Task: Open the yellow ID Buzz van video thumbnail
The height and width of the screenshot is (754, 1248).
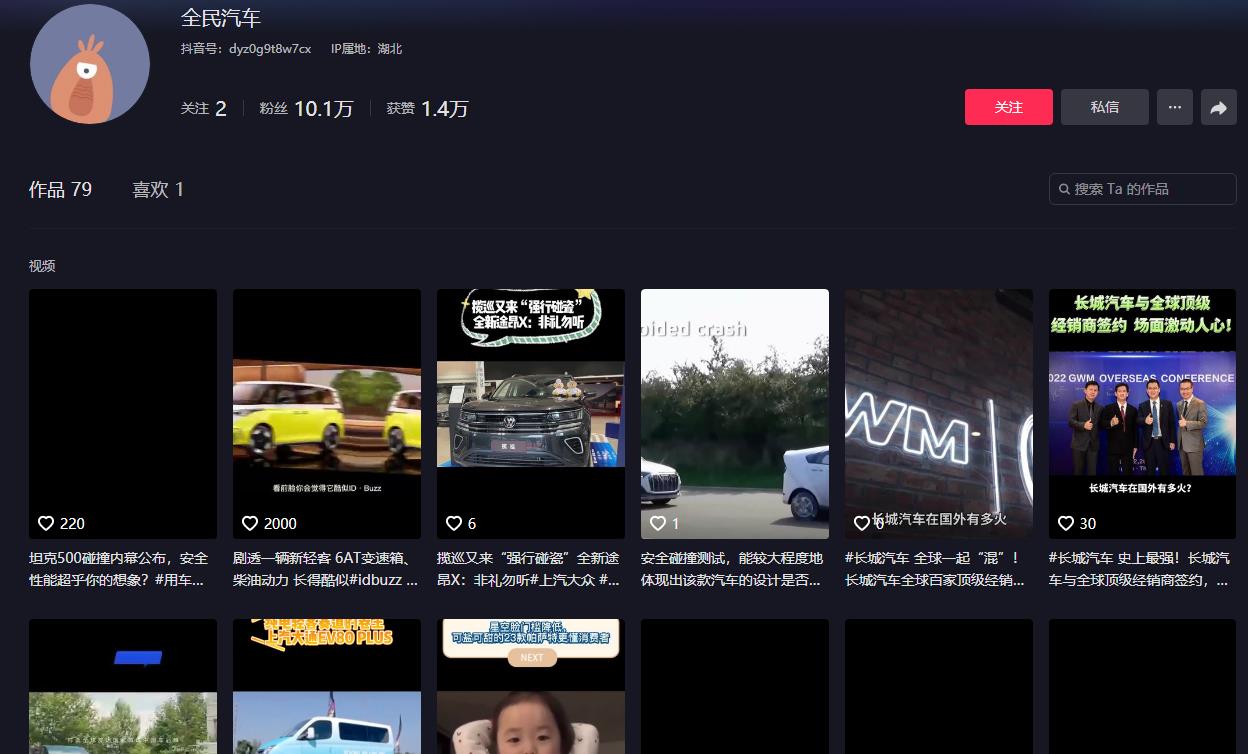Action: [x=327, y=414]
